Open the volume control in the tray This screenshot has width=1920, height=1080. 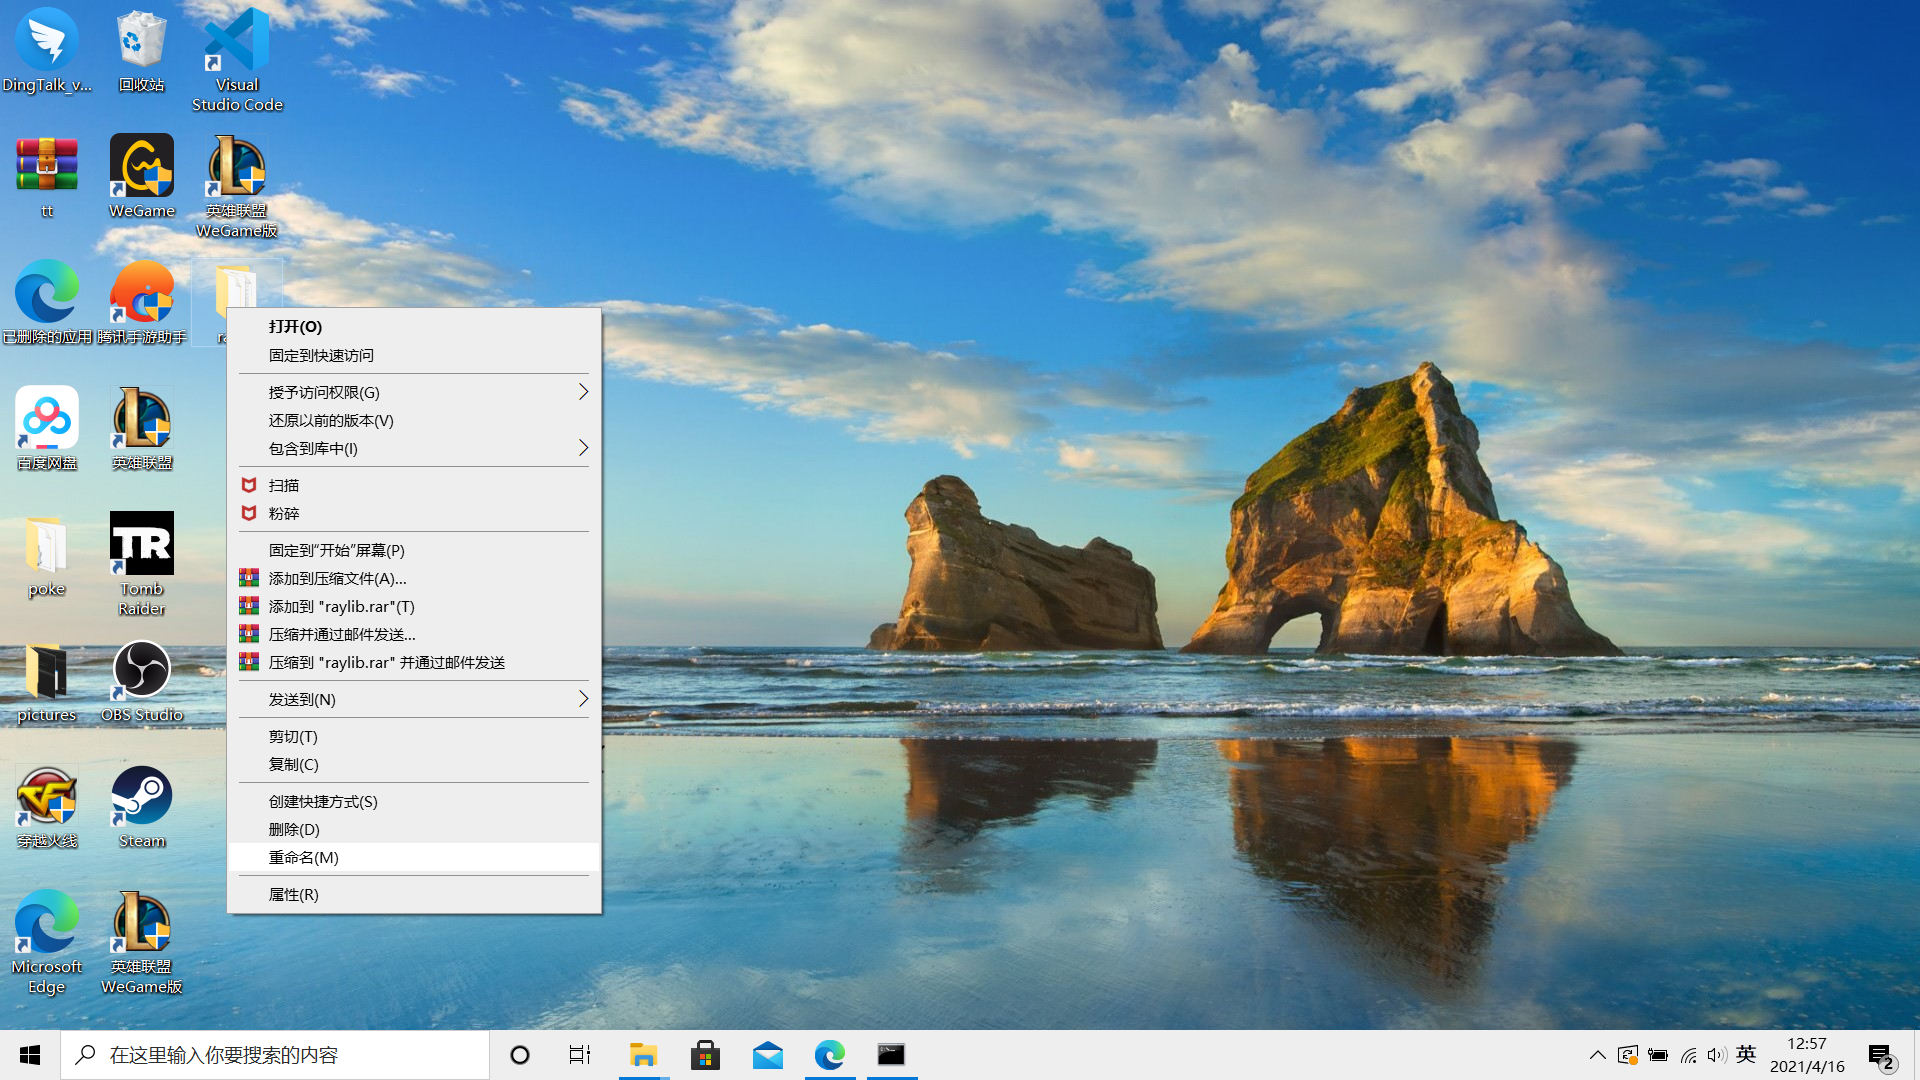(x=1716, y=1055)
